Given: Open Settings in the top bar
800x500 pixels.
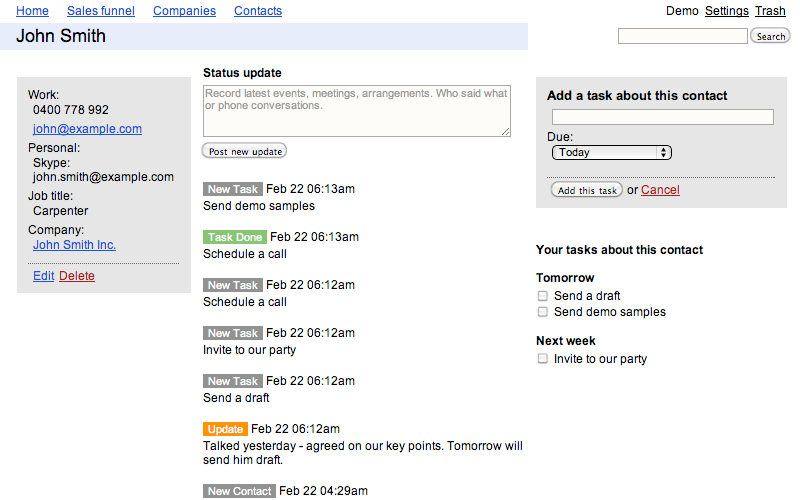Looking at the screenshot, I should click(x=727, y=11).
